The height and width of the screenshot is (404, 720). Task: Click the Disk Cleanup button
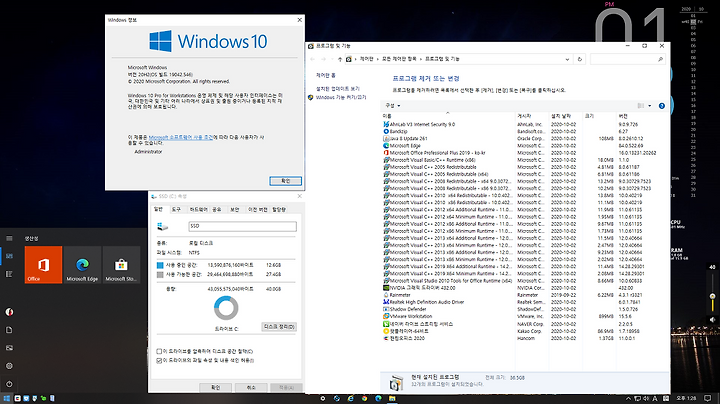279,327
